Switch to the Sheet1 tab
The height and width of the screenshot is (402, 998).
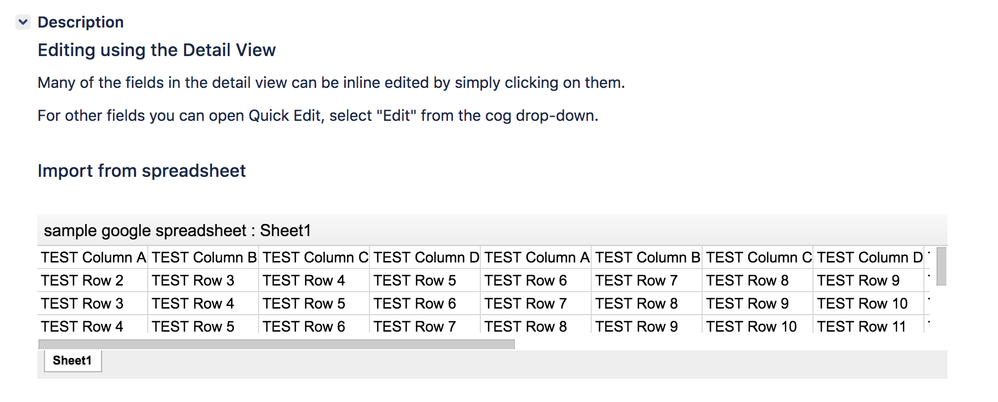click(x=72, y=361)
